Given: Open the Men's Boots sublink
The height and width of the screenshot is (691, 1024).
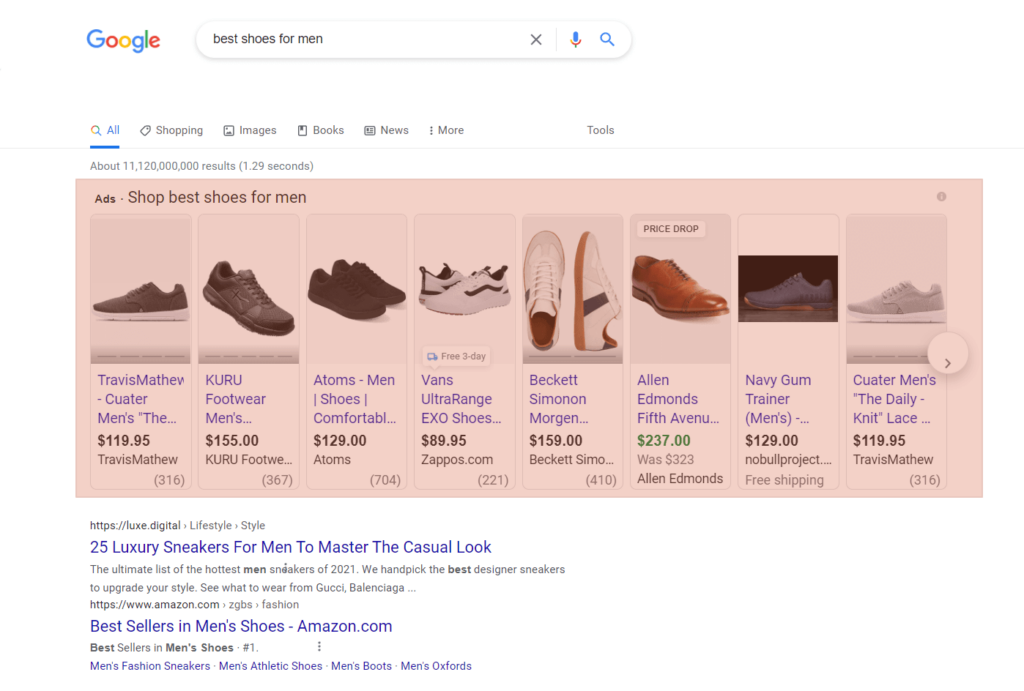Looking at the screenshot, I should [x=361, y=666].
